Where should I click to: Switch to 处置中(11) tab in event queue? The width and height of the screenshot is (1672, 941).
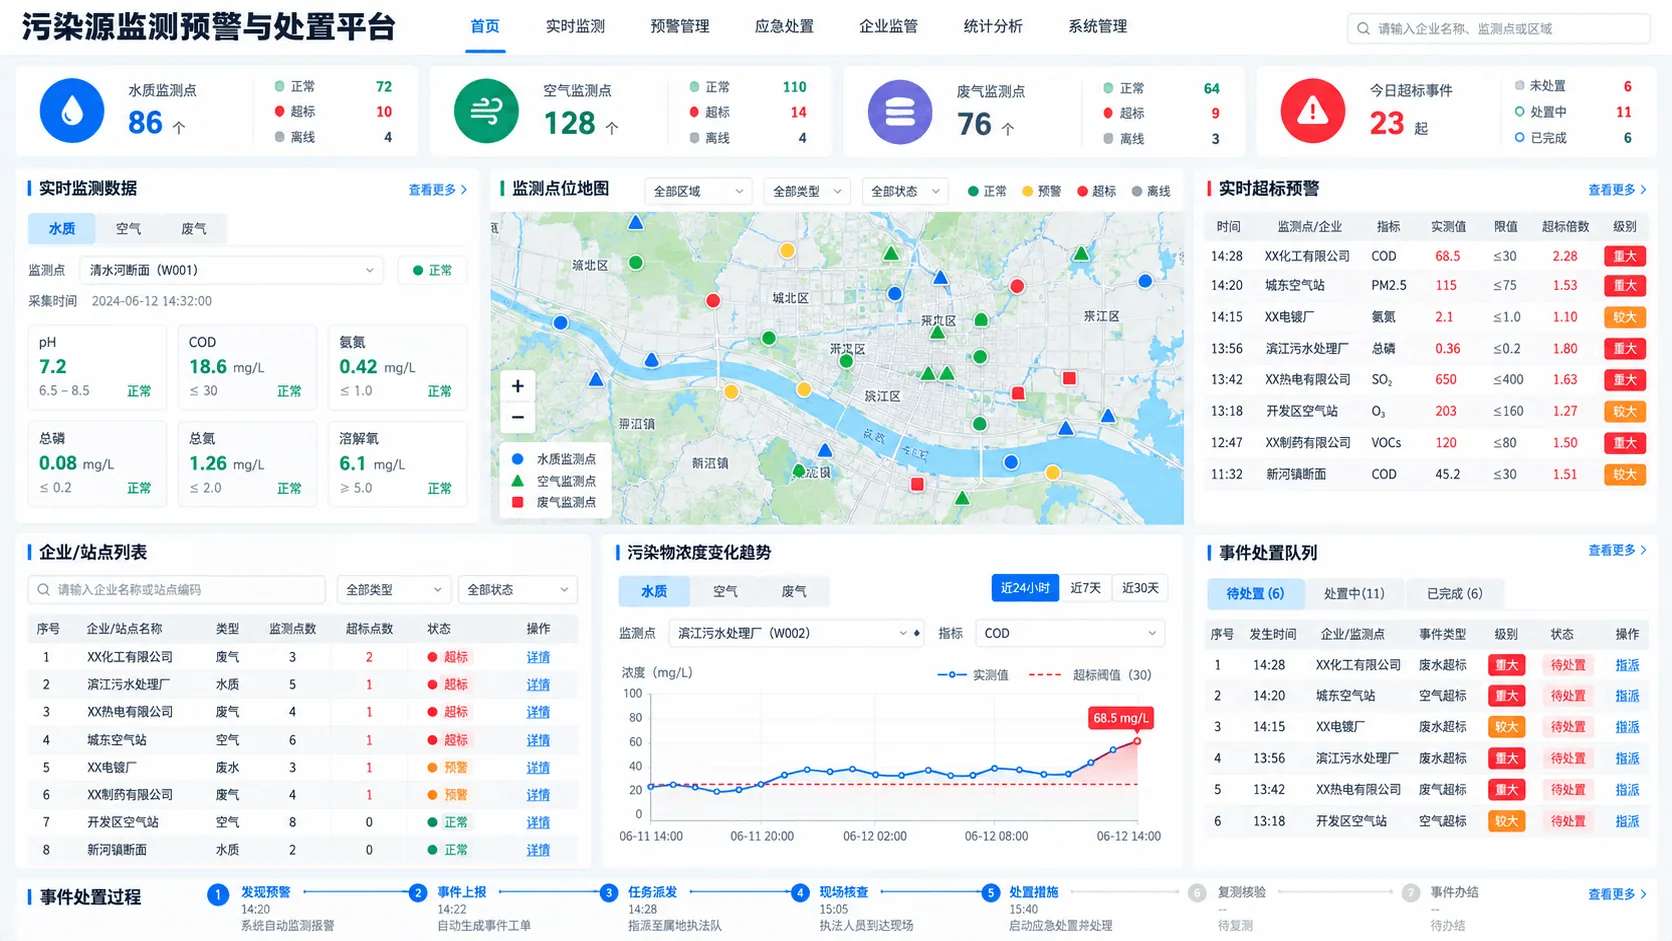pos(1354,593)
